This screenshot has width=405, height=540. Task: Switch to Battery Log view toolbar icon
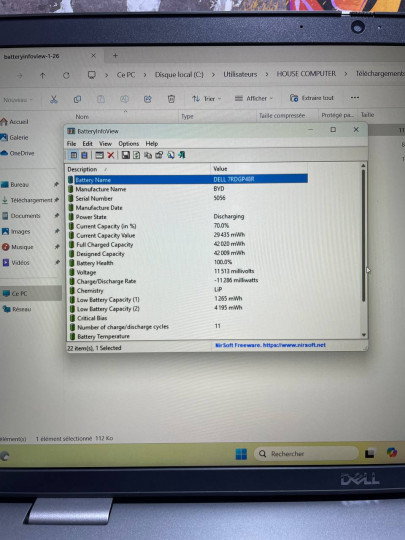pos(84,155)
